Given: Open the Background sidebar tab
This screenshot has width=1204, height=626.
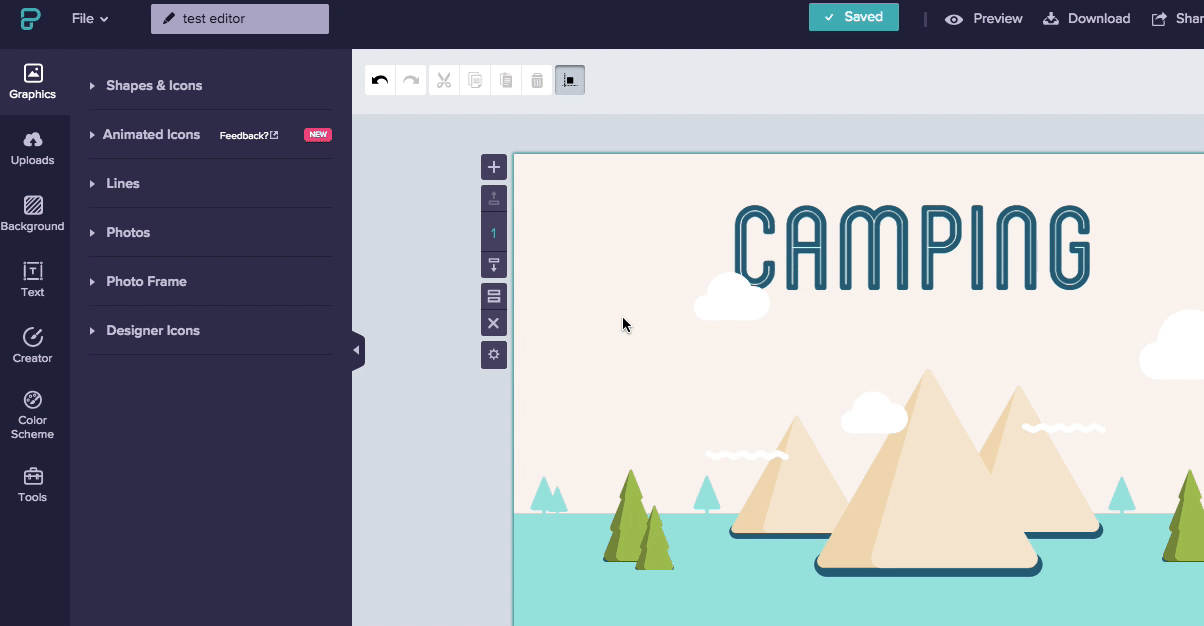Looking at the screenshot, I should [33, 214].
